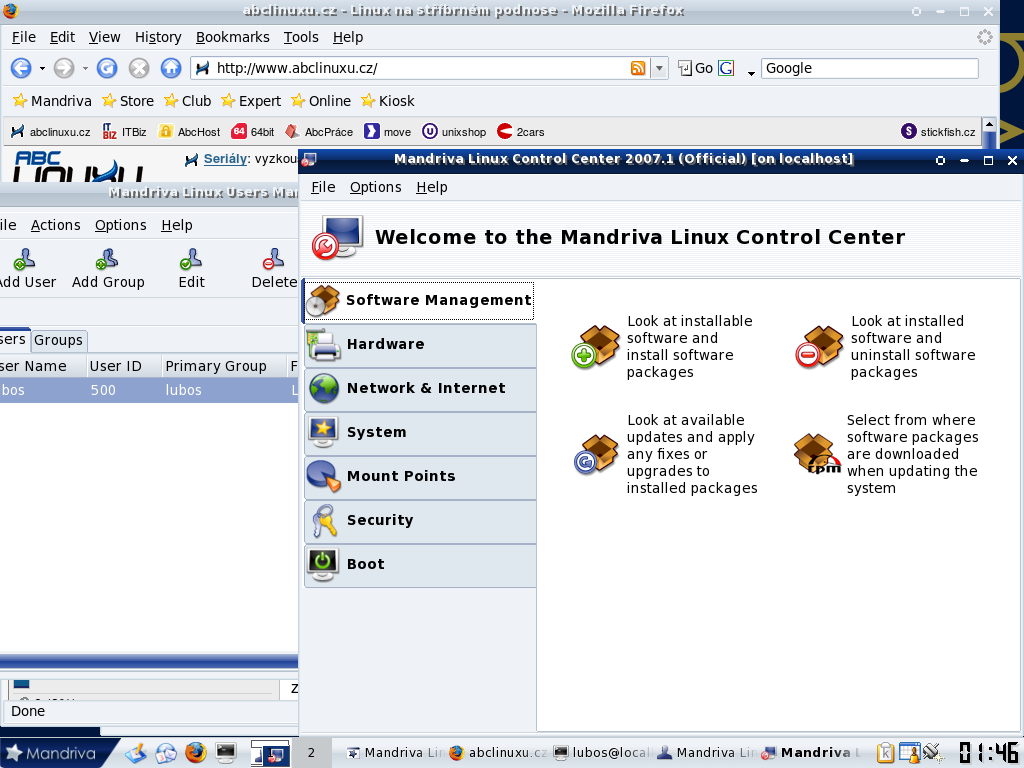This screenshot has height=768, width=1024.
Task: Click the ITBiz link on the web page
Action: pyautogui.click(x=125, y=132)
